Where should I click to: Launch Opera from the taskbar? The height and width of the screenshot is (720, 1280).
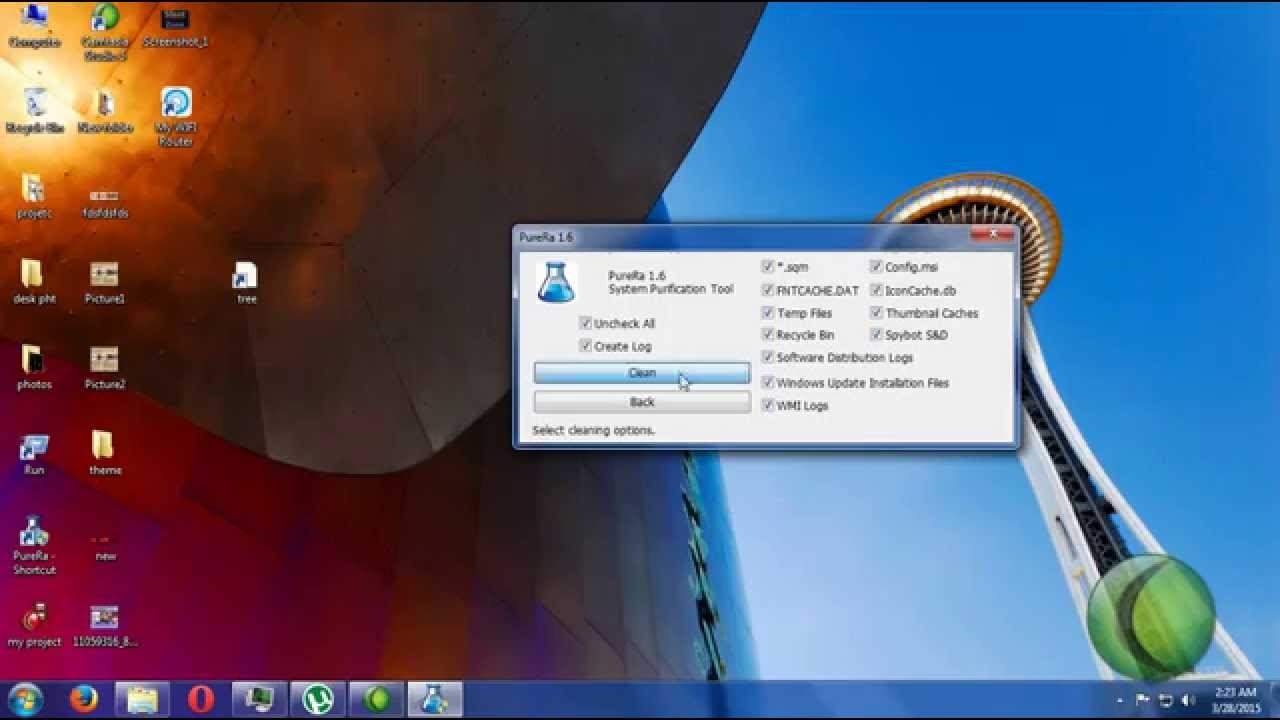coord(200,699)
